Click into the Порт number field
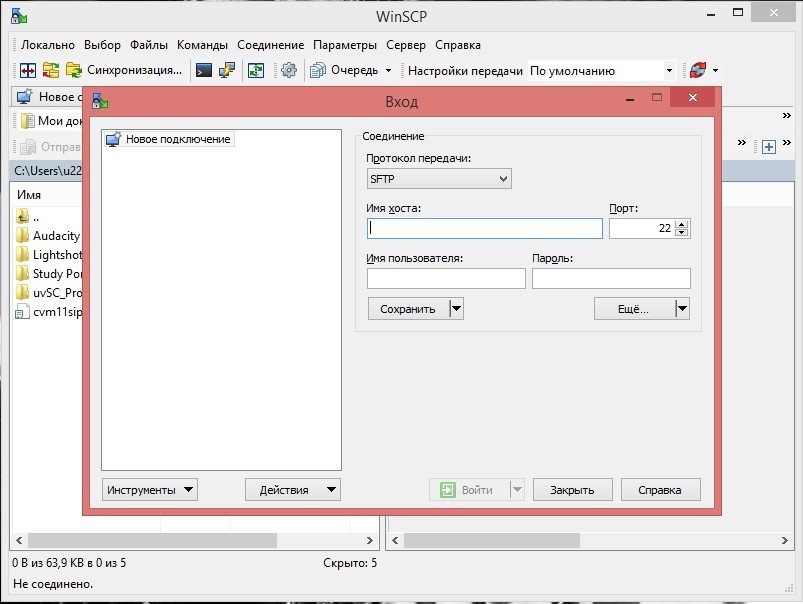The image size is (803, 604). click(x=642, y=228)
